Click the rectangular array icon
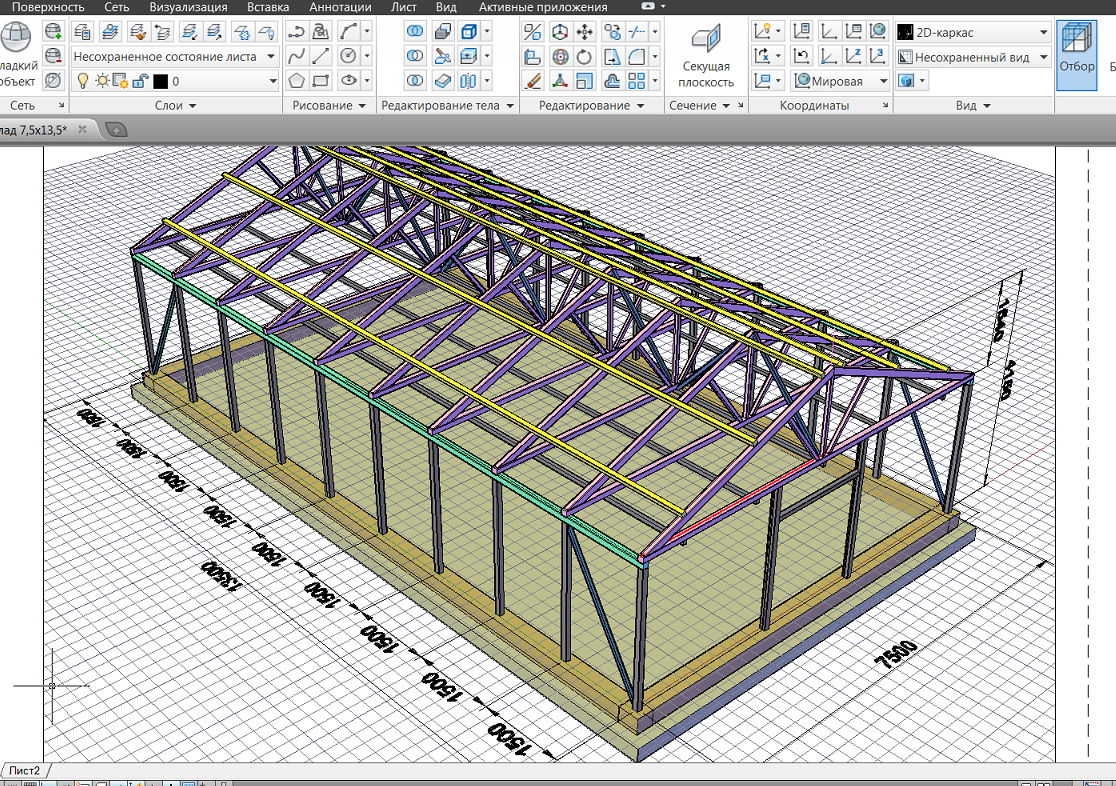The width and height of the screenshot is (1116, 786). (636, 80)
